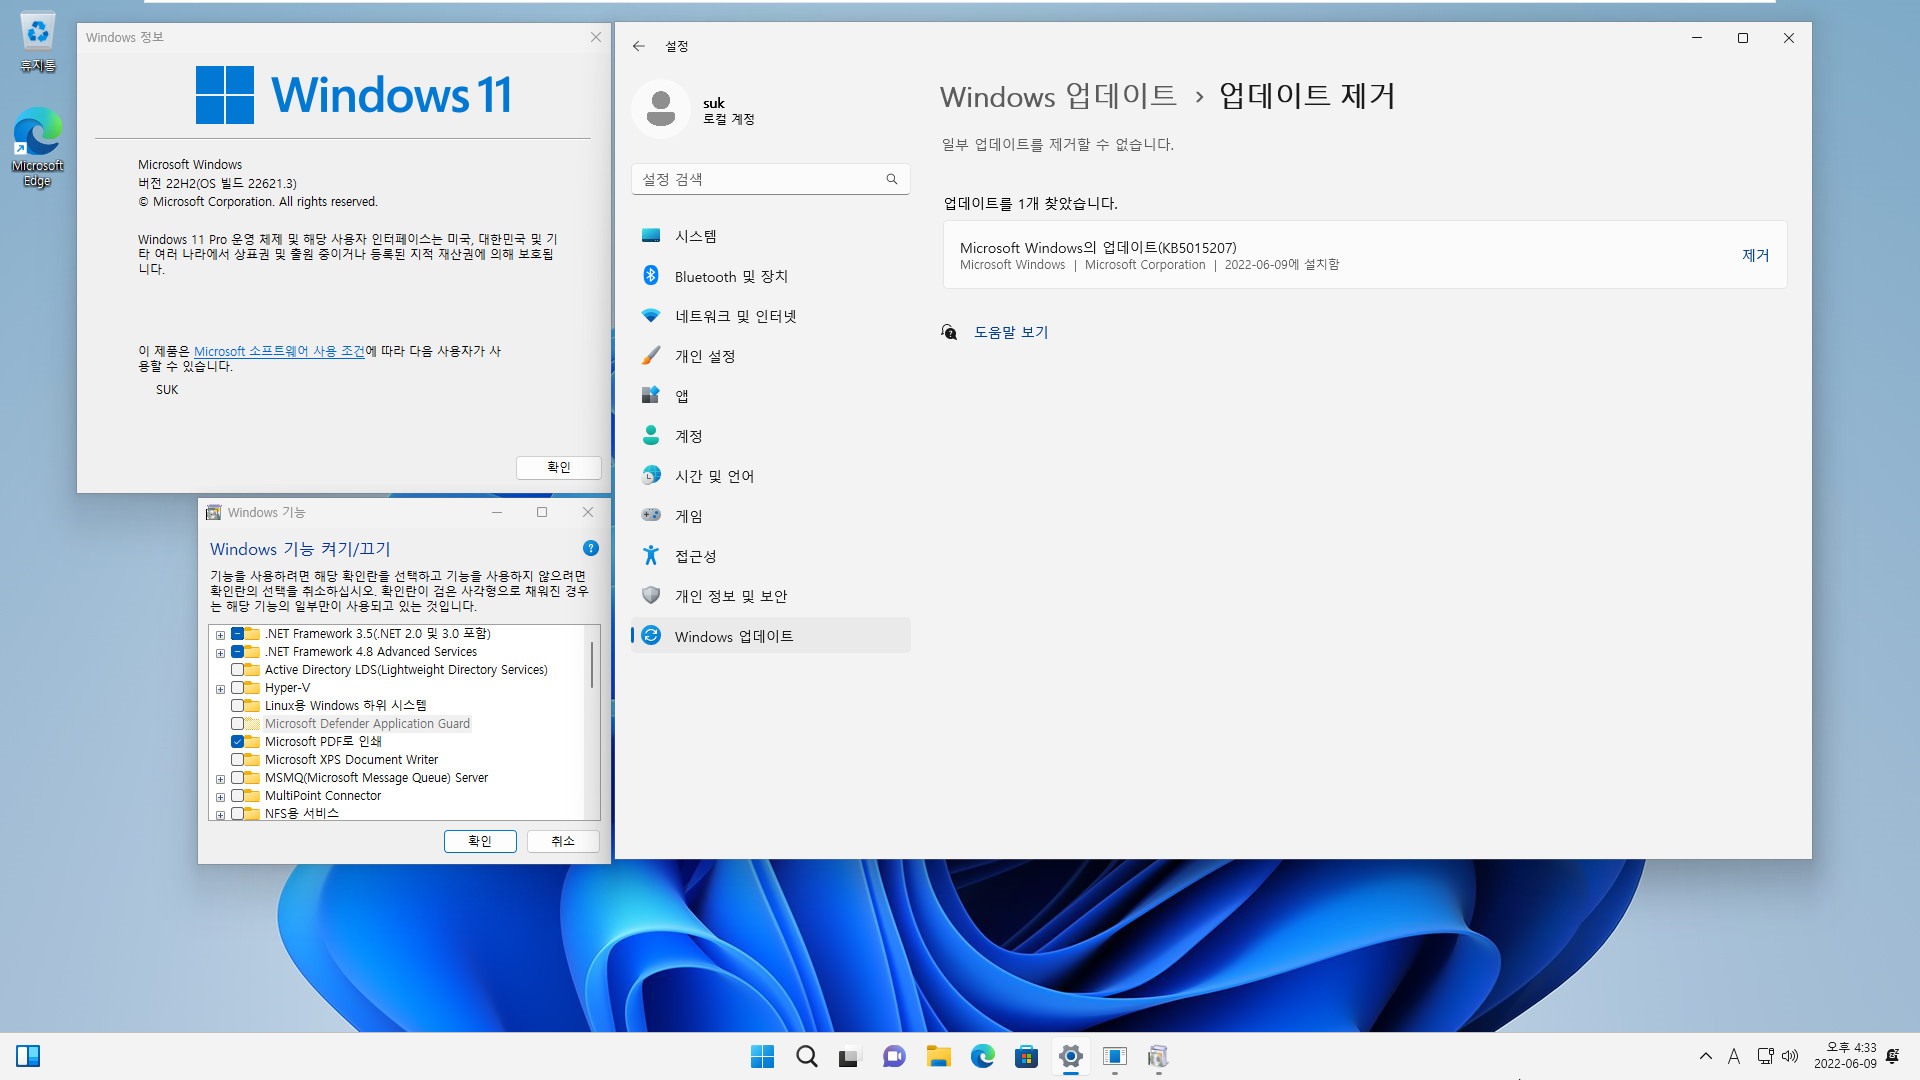Click Windows 업데이트 breadcrumb
The image size is (1920, 1080).
pyautogui.click(x=1058, y=96)
